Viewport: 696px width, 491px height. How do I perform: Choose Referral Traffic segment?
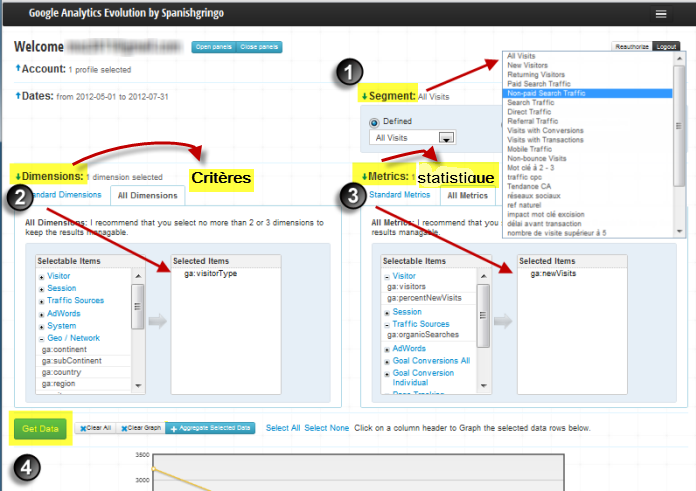pos(533,121)
